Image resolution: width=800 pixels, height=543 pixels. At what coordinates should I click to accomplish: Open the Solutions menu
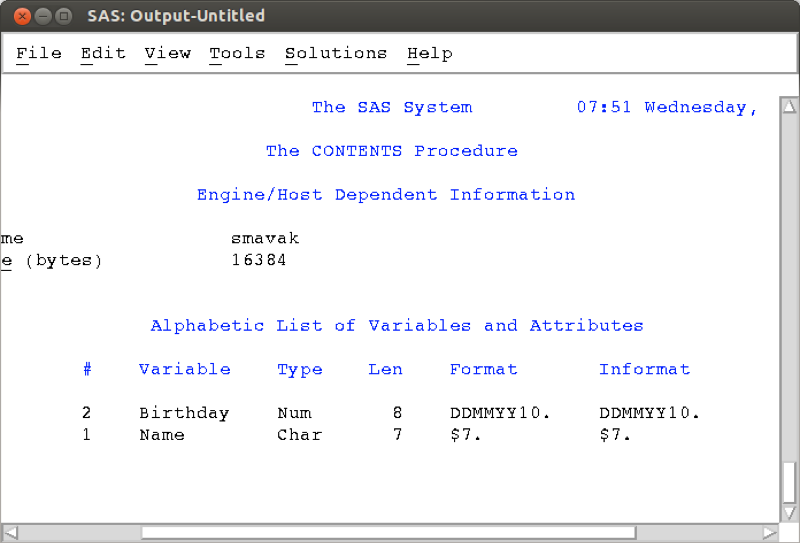click(336, 53)
